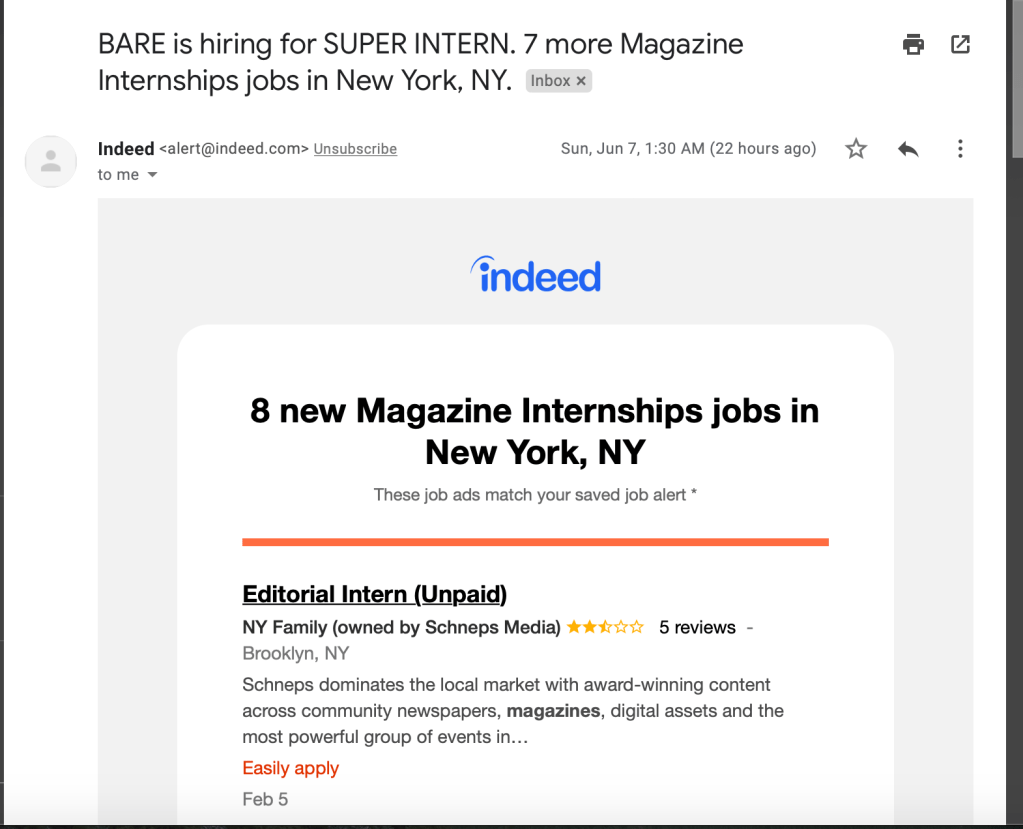1023x829 pixels.
Task: Remove the Inbox label with X
Action: (581, 81)
